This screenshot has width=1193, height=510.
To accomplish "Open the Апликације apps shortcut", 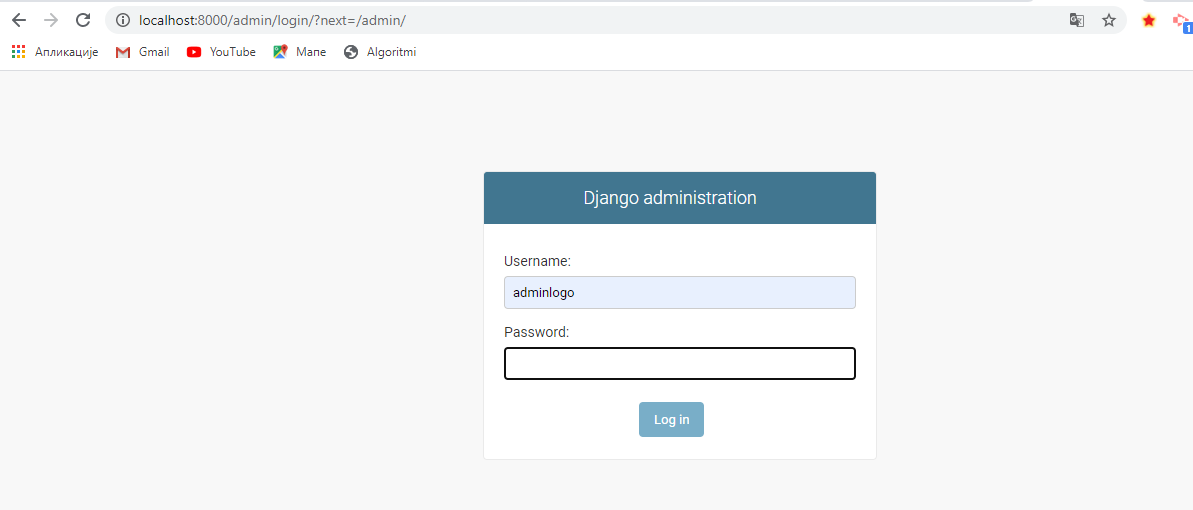I will click(55, 52).
